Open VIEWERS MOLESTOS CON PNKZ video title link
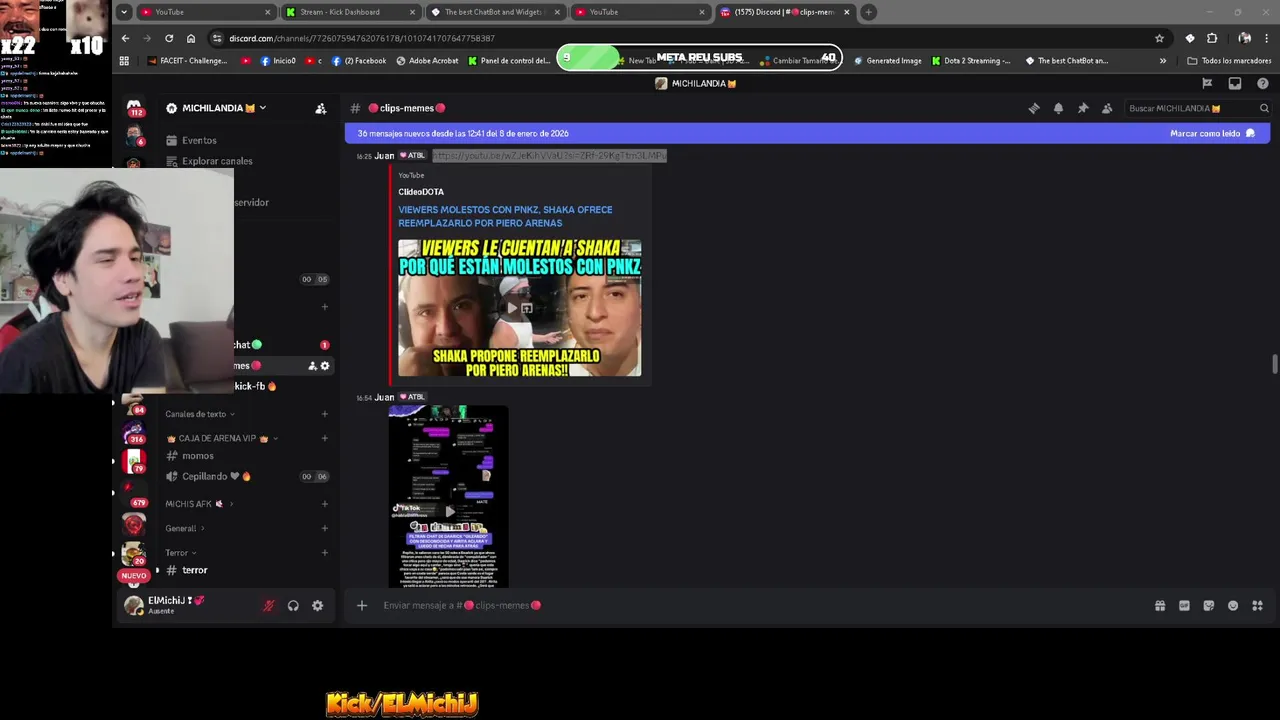Screen dimensions: 1280x720 [505, 216]
